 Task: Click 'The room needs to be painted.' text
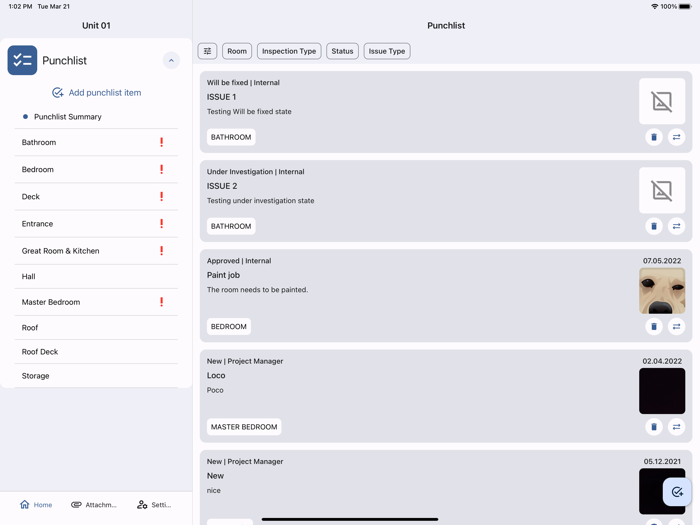[x=257, y=290]
